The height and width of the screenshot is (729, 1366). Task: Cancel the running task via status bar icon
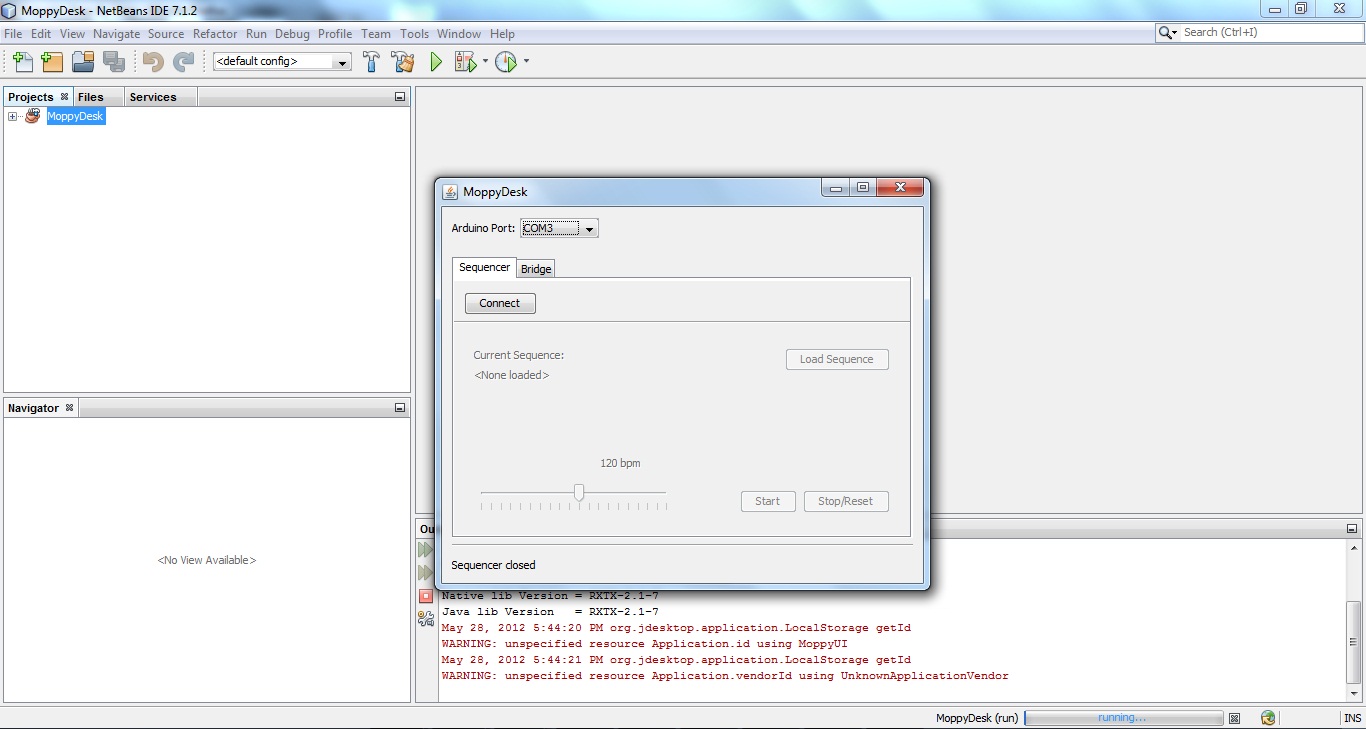1234,718
